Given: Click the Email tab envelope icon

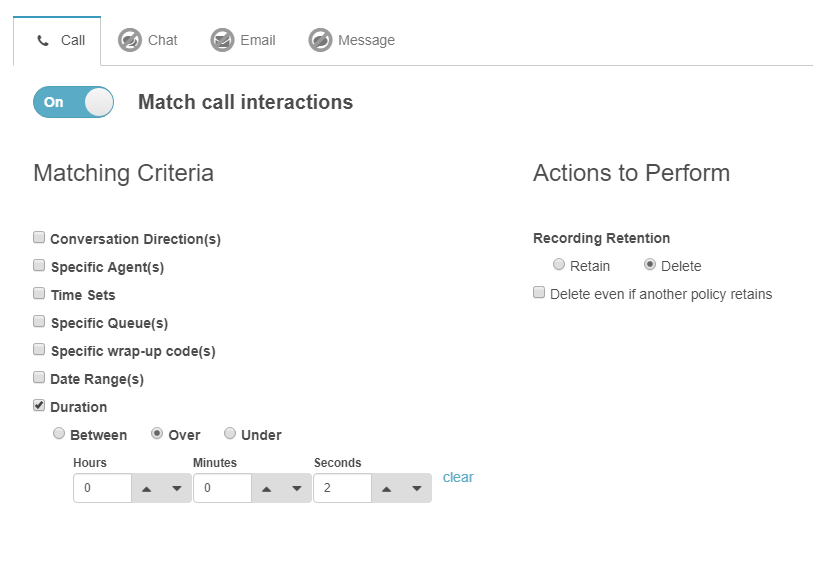Looking at the screenshot, I should [x=222, y=40].
